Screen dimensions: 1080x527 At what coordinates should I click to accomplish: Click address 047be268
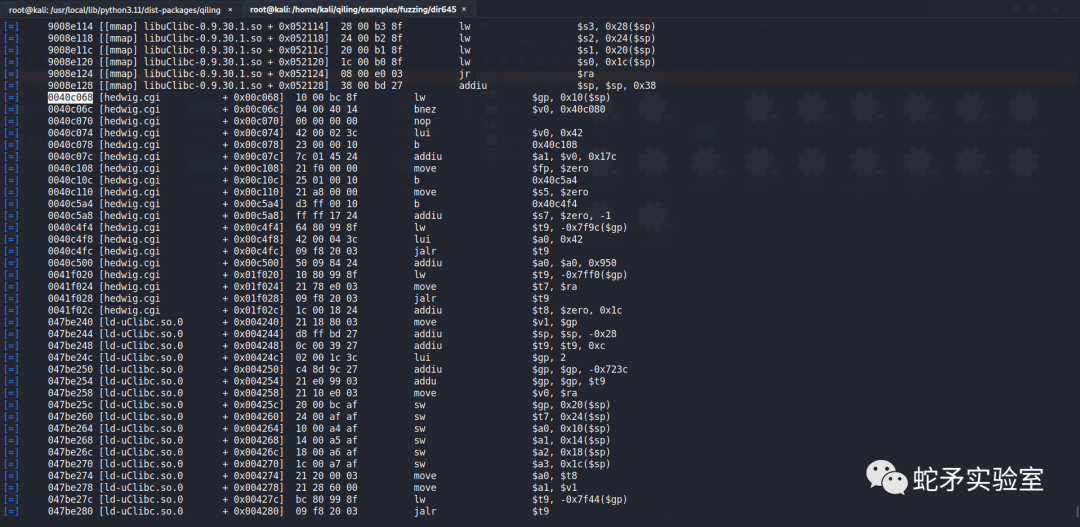[x=70, y=441]
